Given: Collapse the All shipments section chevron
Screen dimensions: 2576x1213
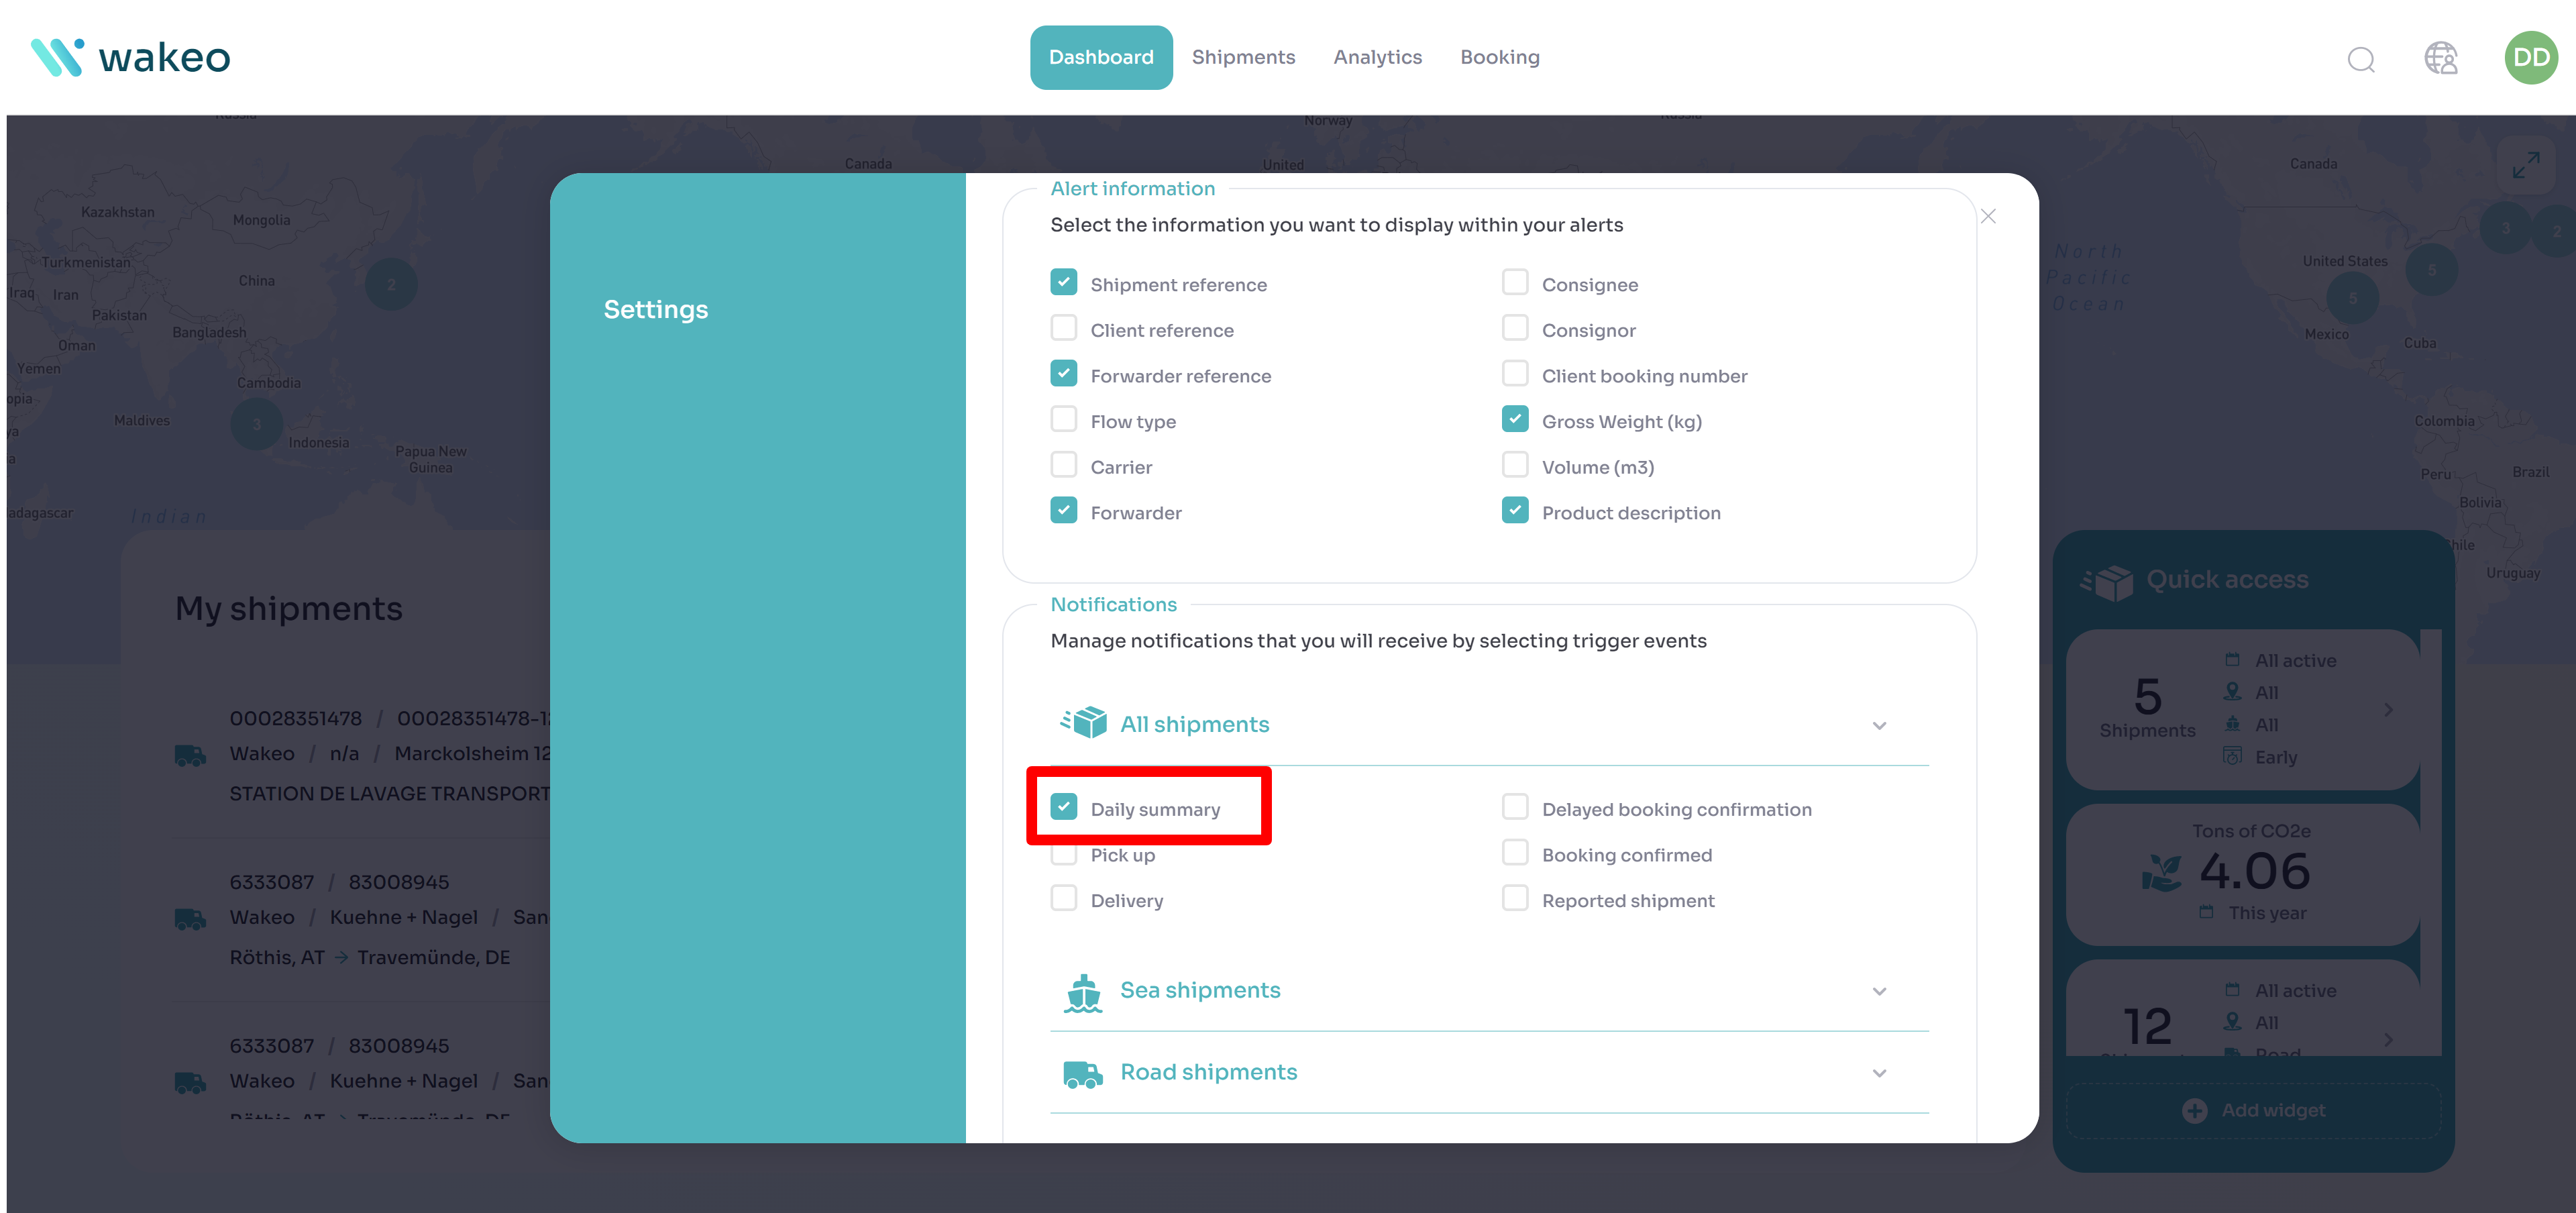Looking at the screenshot, I should [x=1879, y=725].
